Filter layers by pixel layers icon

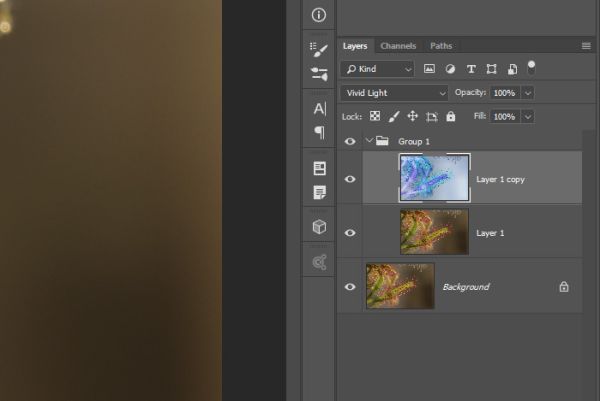[429, 69]
